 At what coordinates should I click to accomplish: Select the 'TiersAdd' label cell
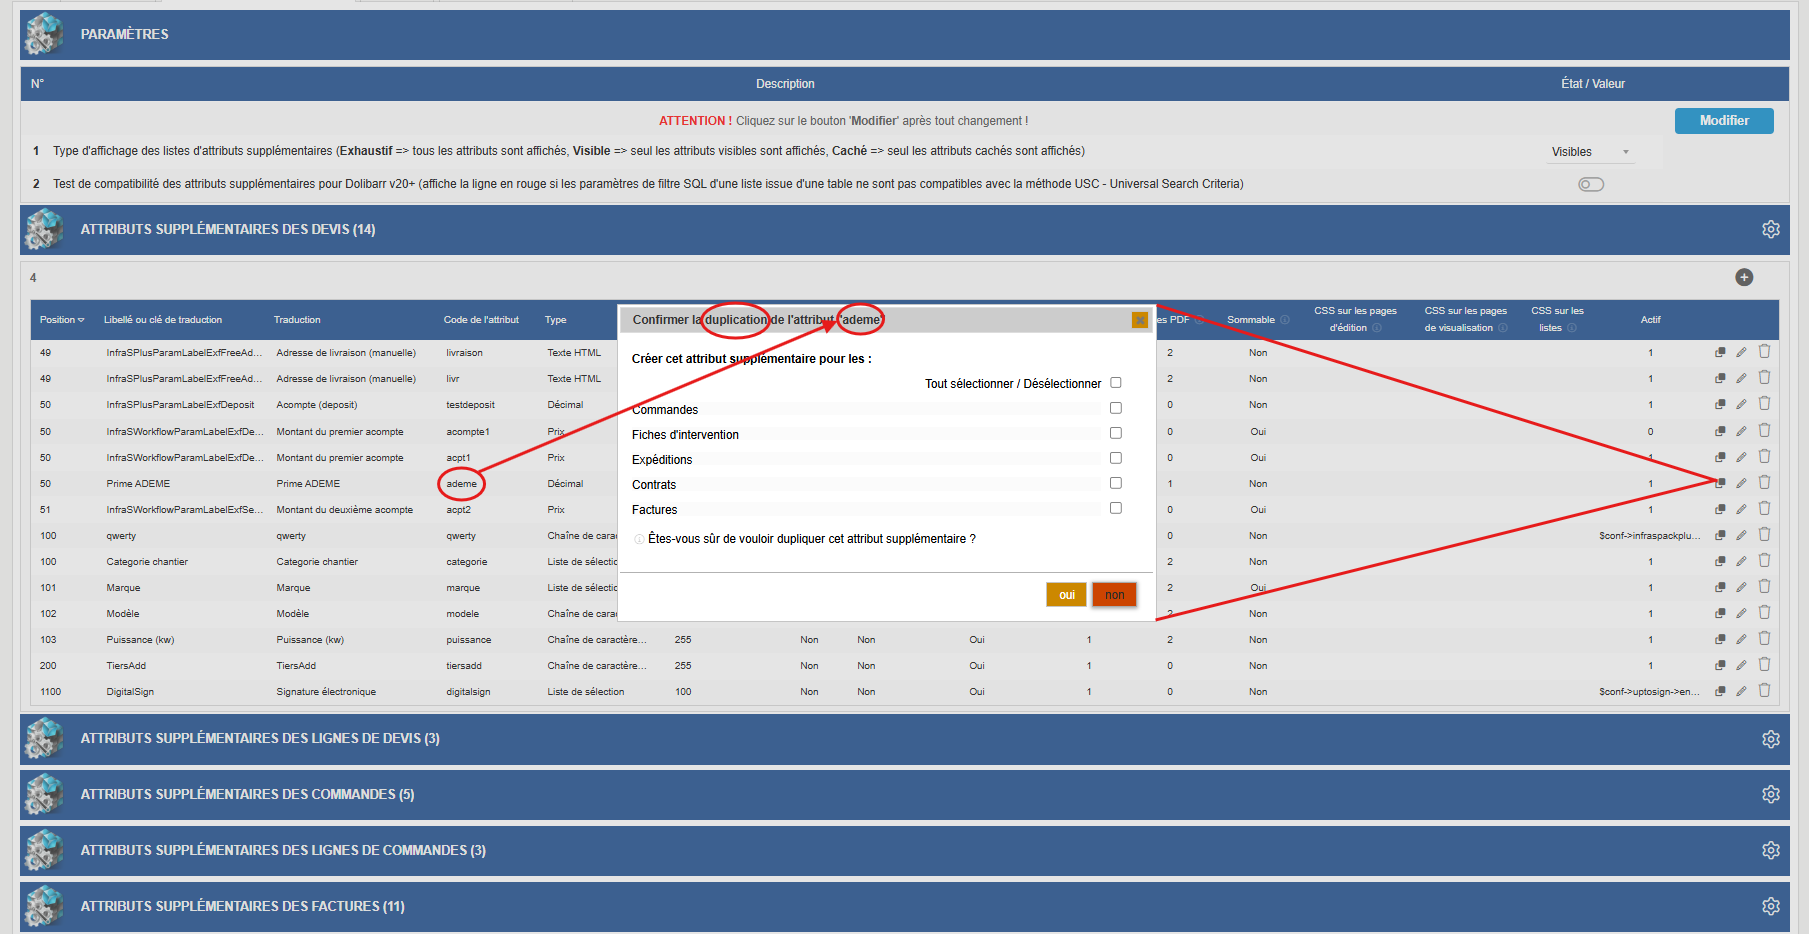pos(126,666)
